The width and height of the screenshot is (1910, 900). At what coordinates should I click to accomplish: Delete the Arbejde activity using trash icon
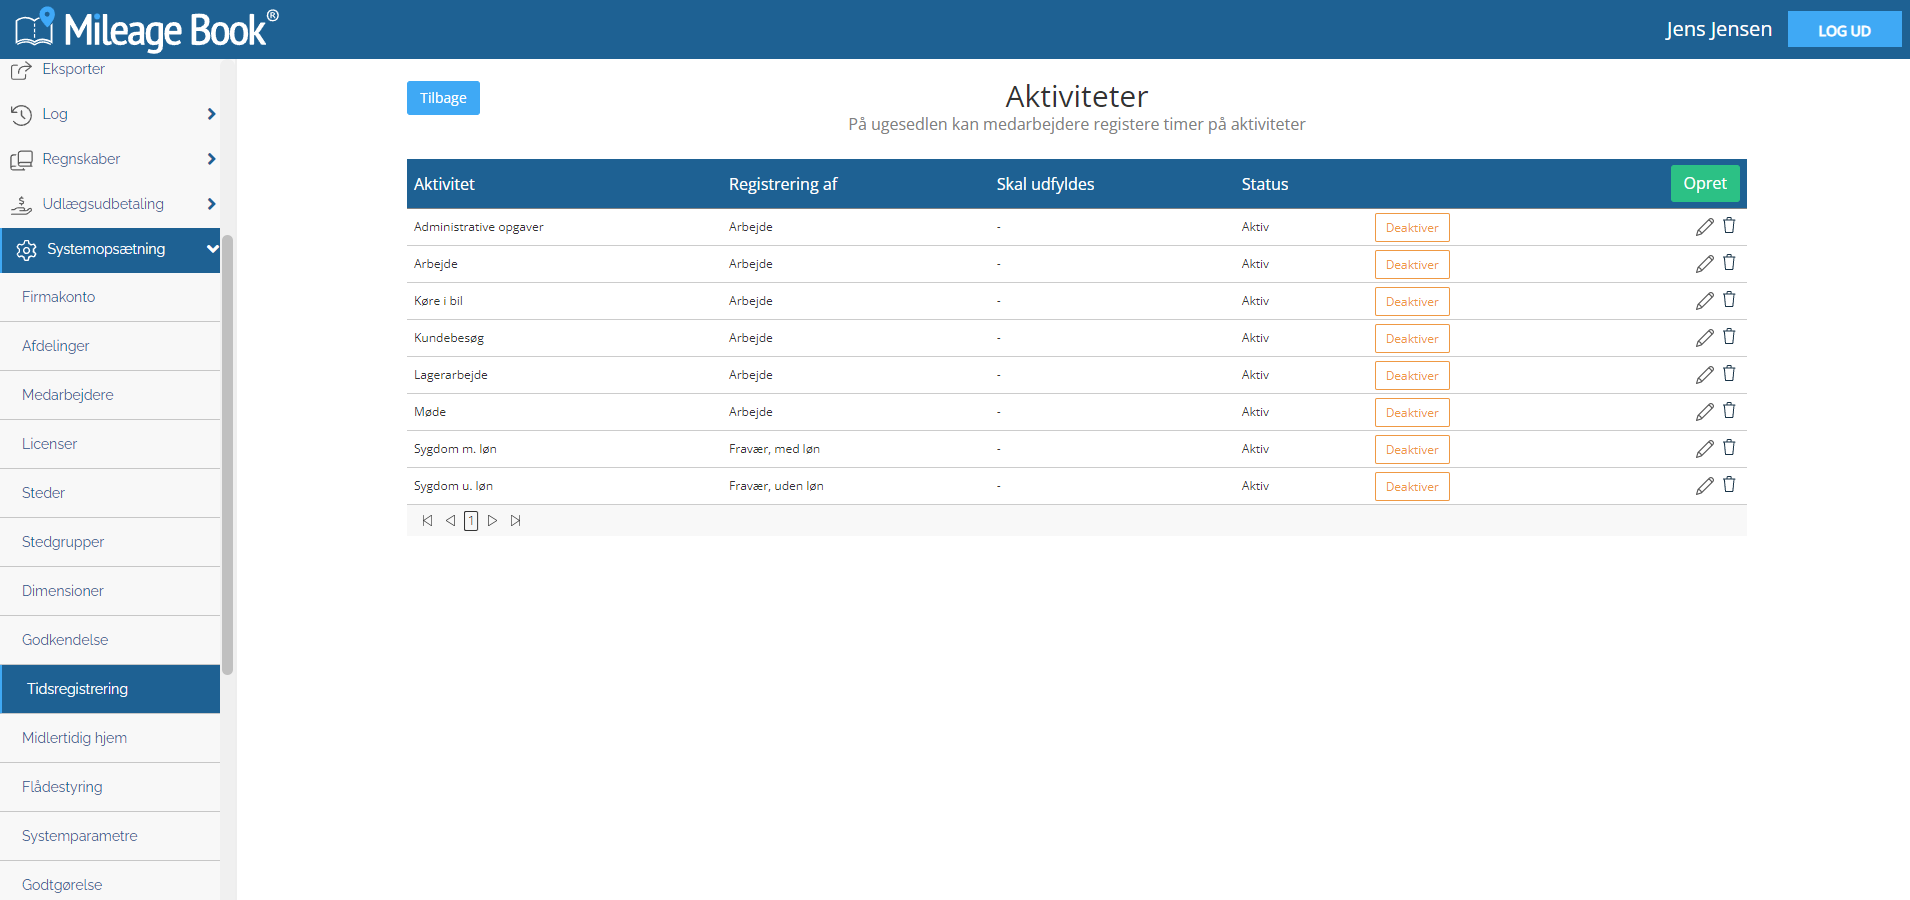(1729, 263)
